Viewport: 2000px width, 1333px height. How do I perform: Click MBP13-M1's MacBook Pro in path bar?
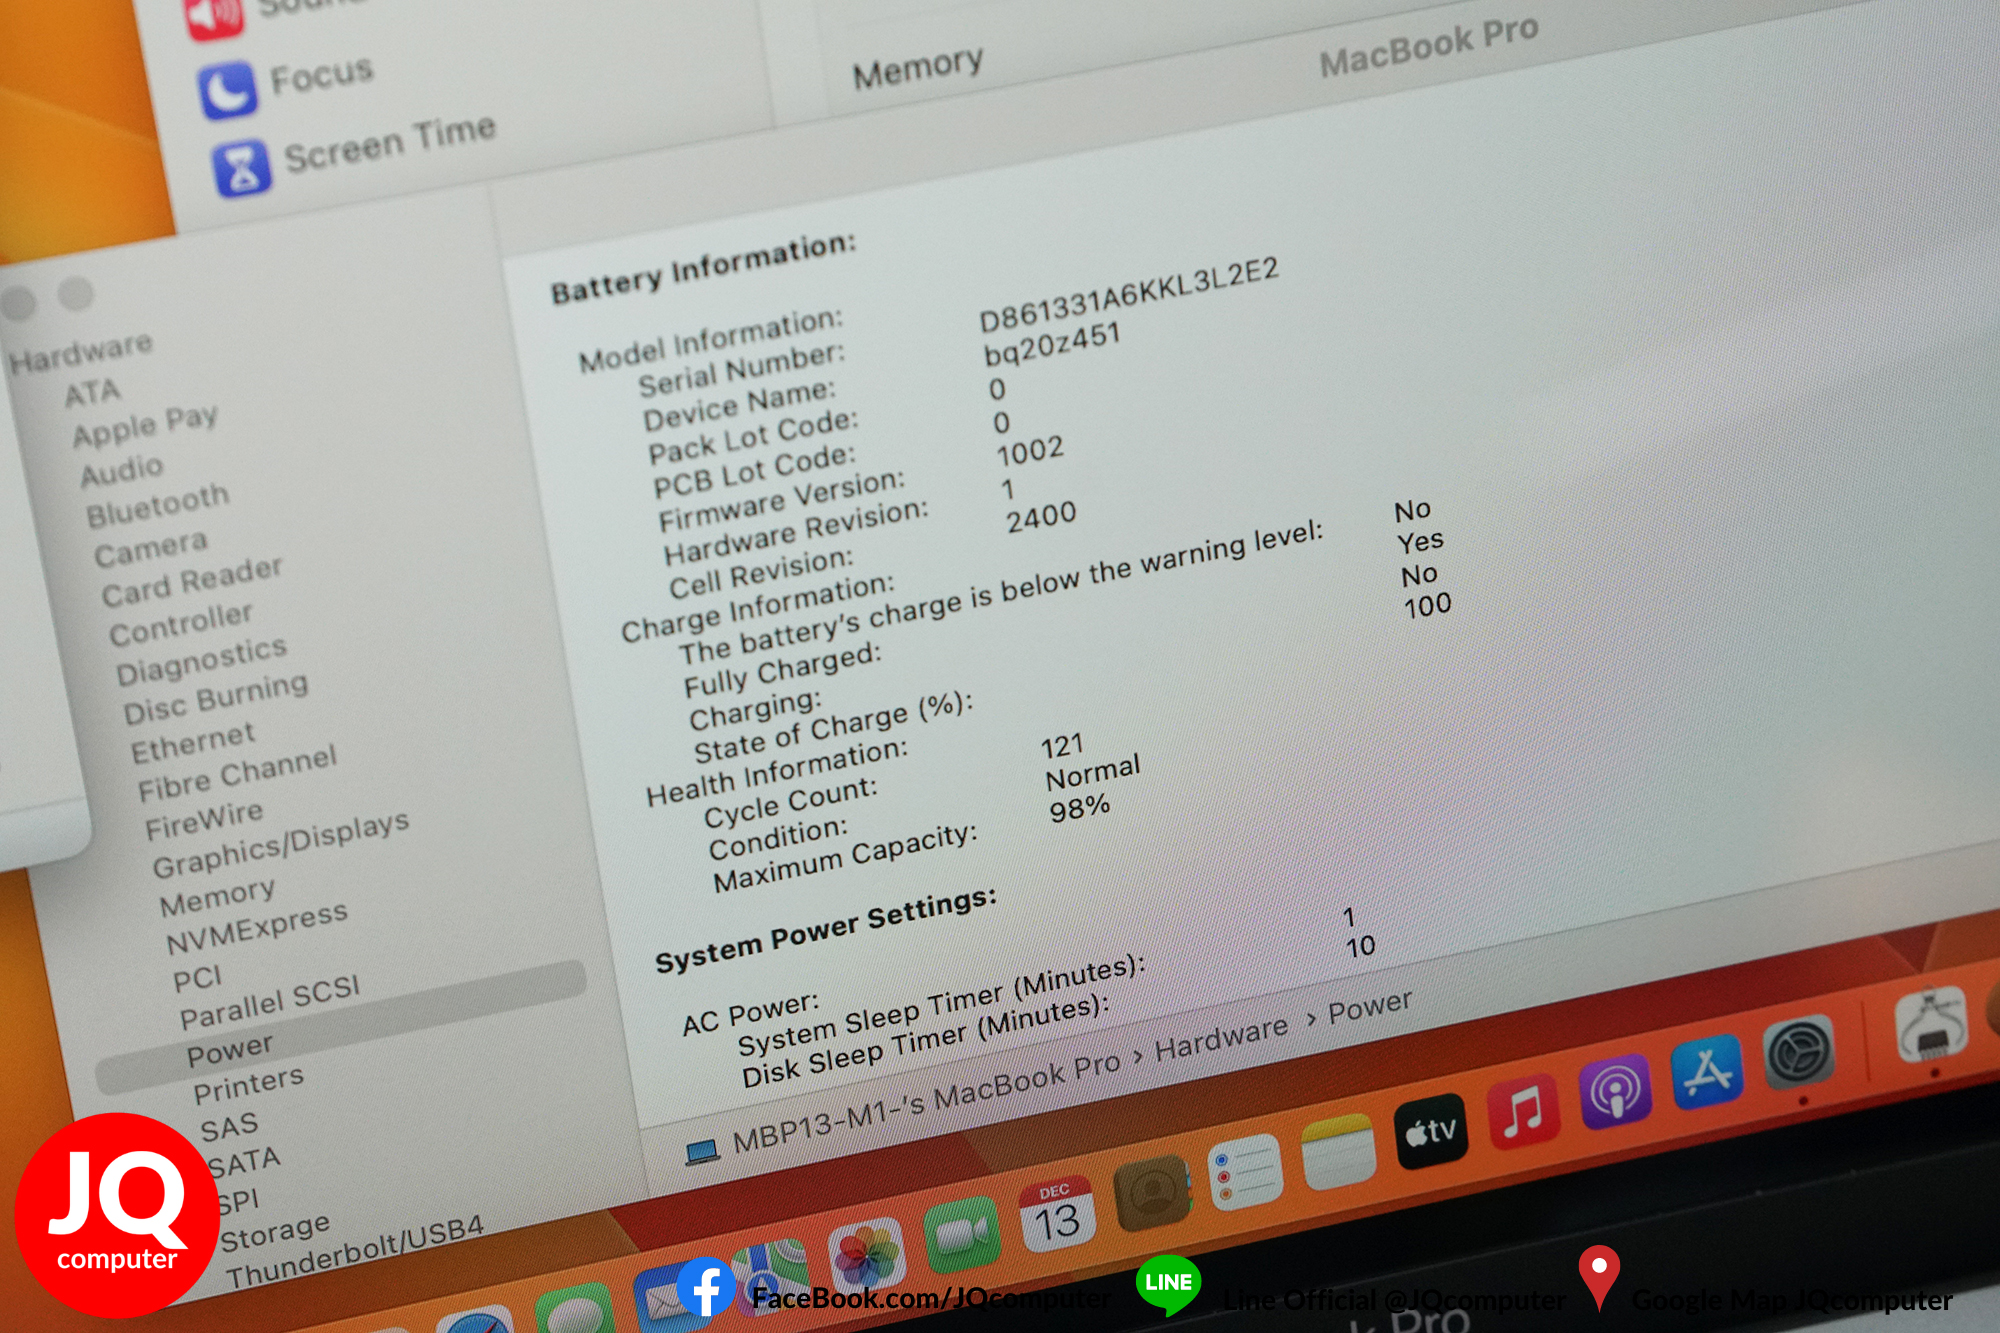tap(926, 1103)
